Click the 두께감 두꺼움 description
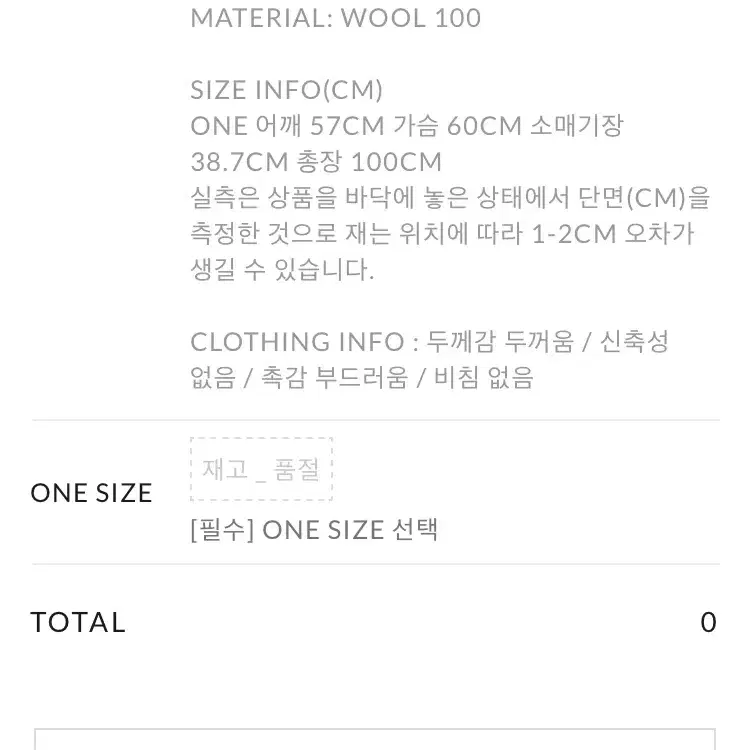Viewport: 750px width, 750px height. coord(499,342)
